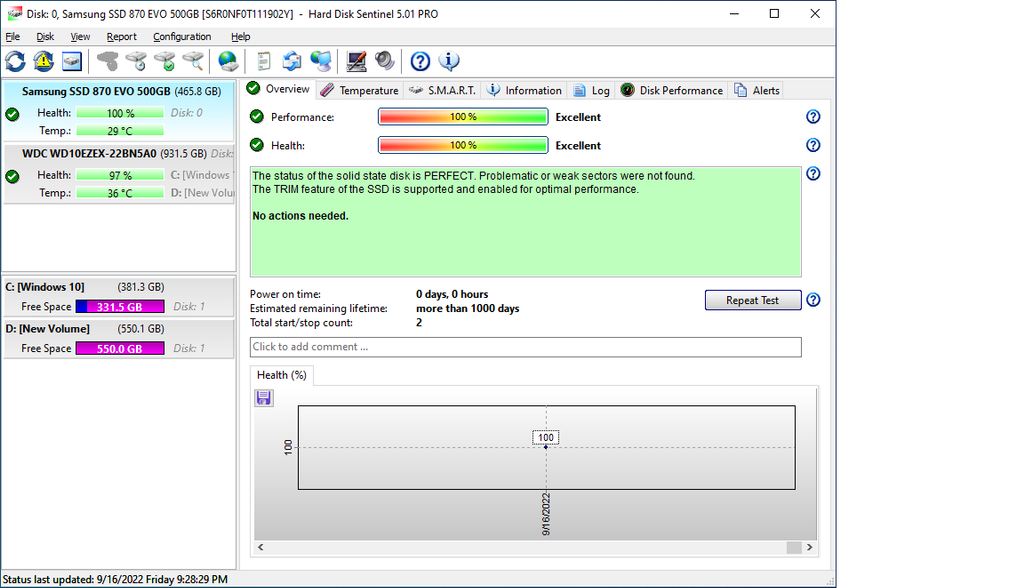Open the Configuration menu
This screenshot has width=1024, height=588.
click(x=182, y=37)
